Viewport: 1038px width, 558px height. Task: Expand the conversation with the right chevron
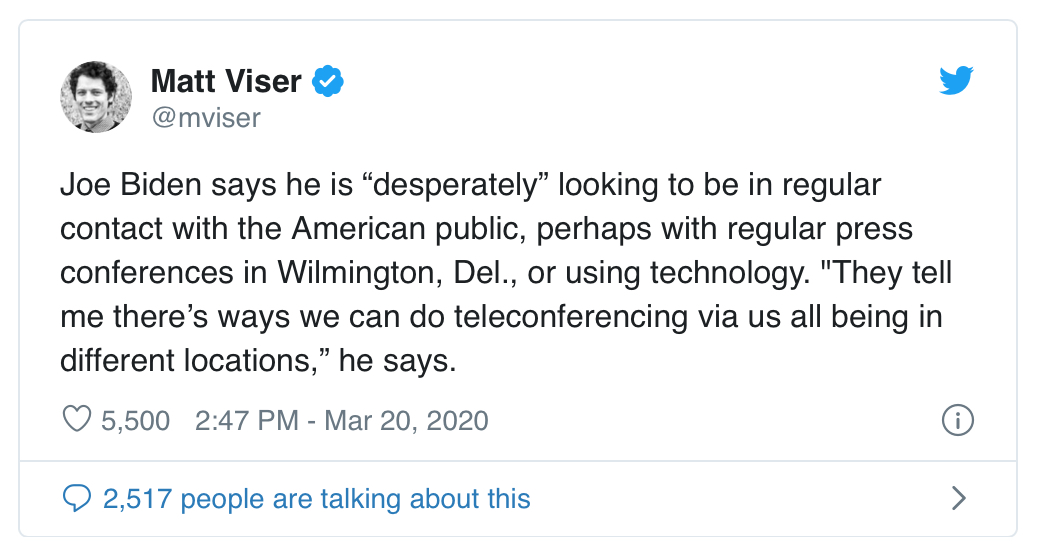(959, 498)
